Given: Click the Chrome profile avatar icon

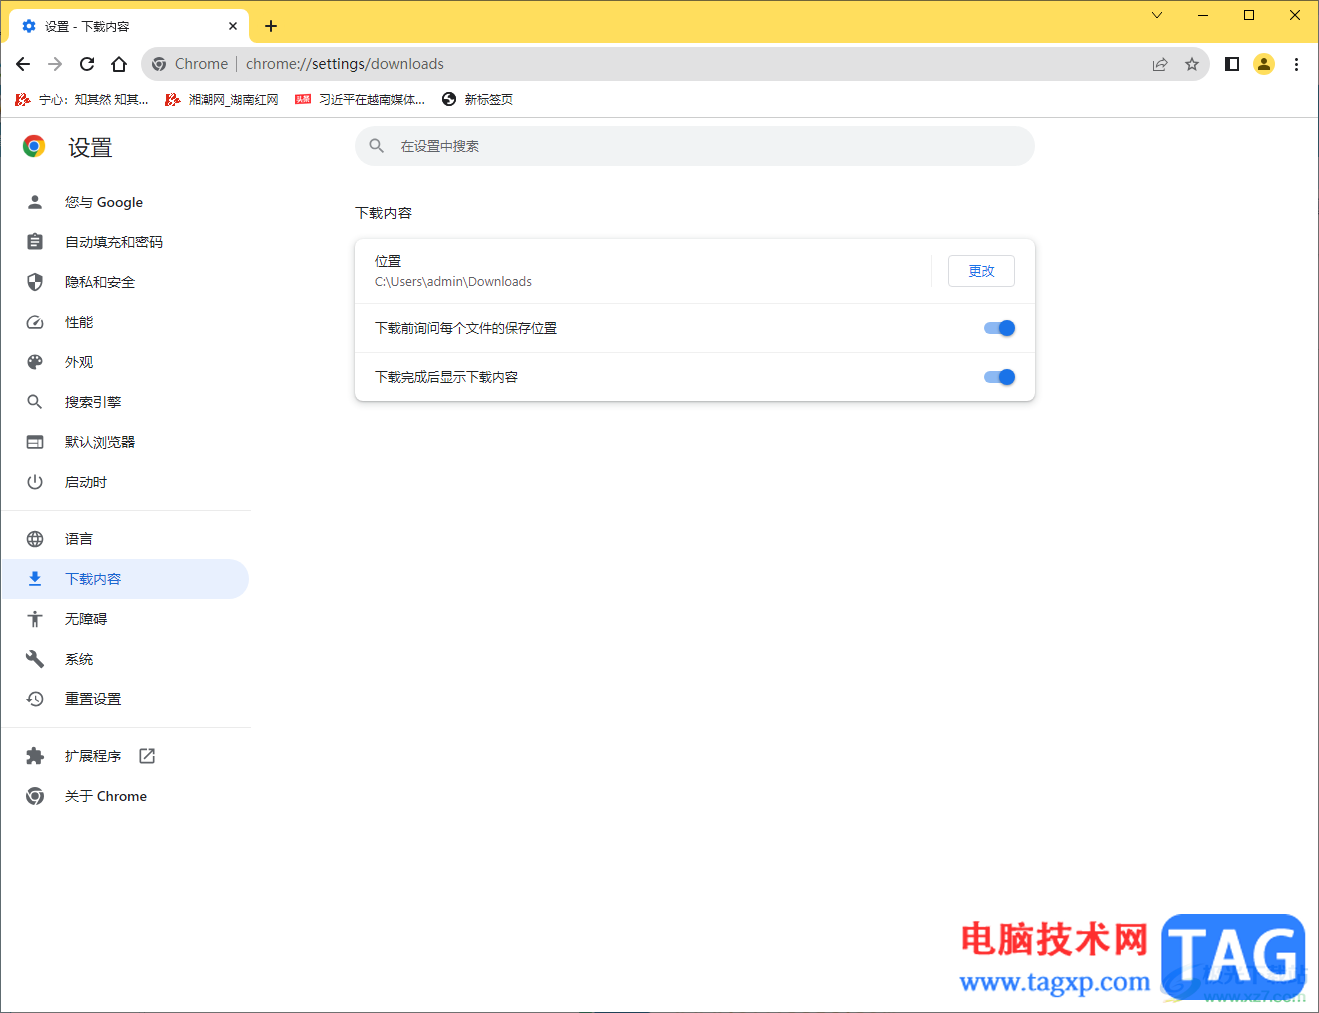Looking at the screenshot, I should tap(1263, 63).
